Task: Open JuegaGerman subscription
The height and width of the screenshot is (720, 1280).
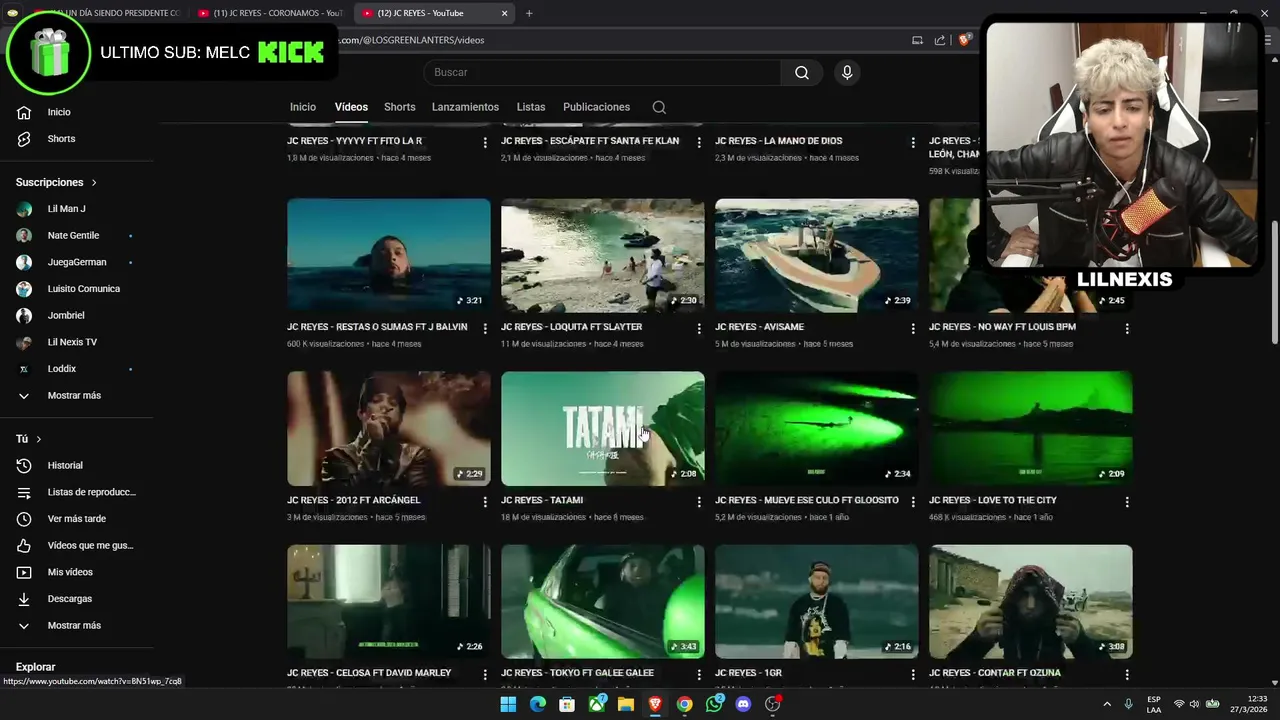Action: point(77,262)
